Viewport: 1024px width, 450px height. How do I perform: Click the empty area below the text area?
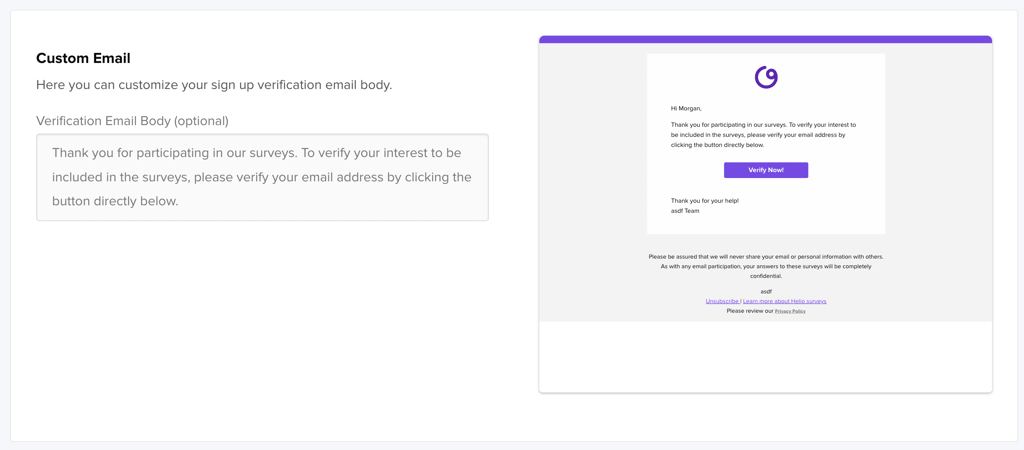point(262,320)
